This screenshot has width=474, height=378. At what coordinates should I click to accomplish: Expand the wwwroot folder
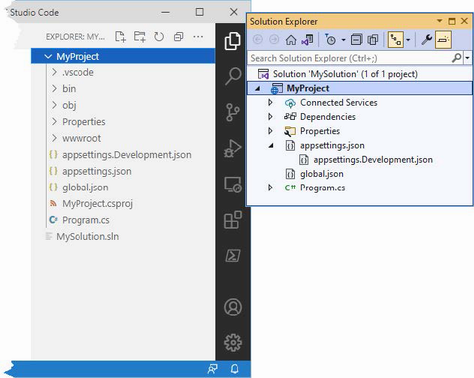coord(54,138)
